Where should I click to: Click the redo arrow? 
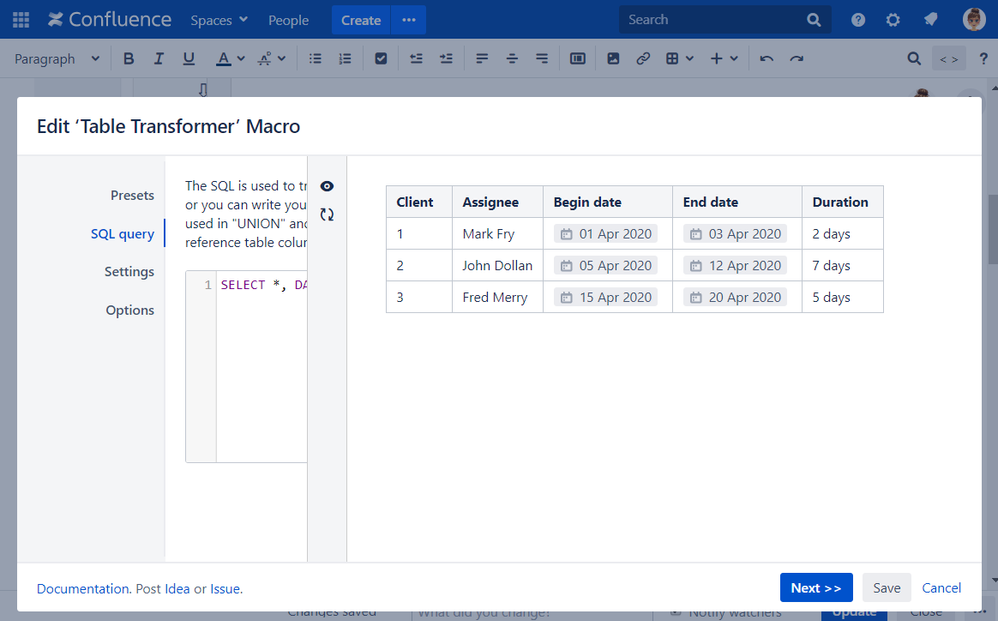[796, 59]
